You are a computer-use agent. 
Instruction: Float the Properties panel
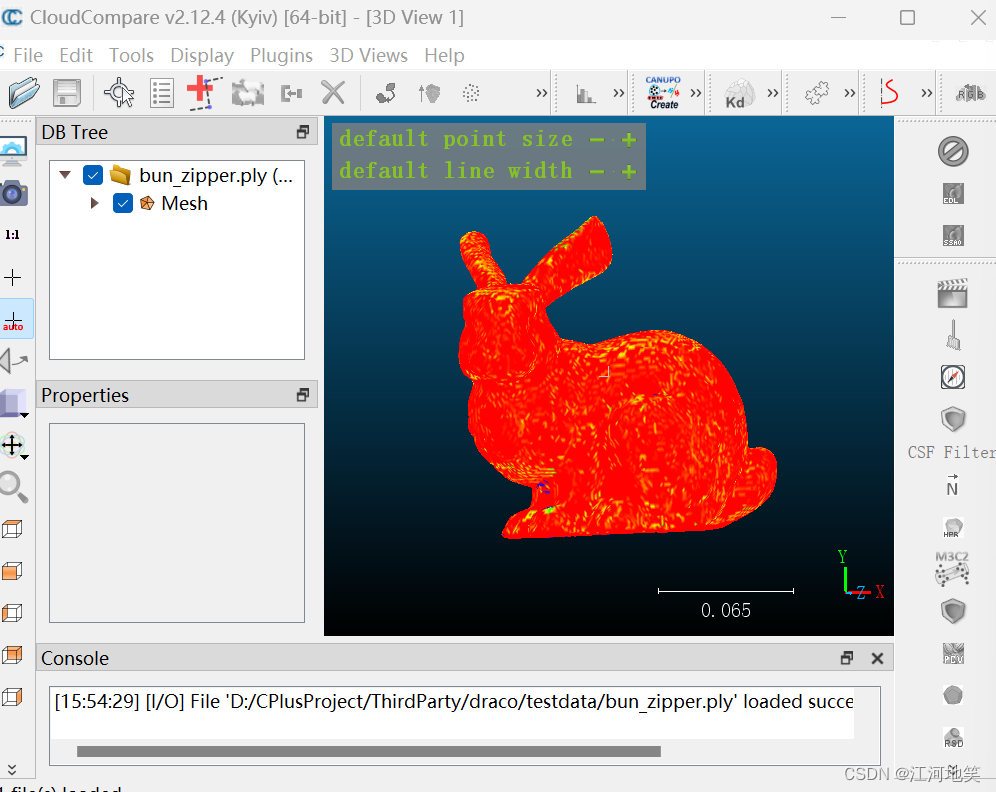tap(303, 395)
